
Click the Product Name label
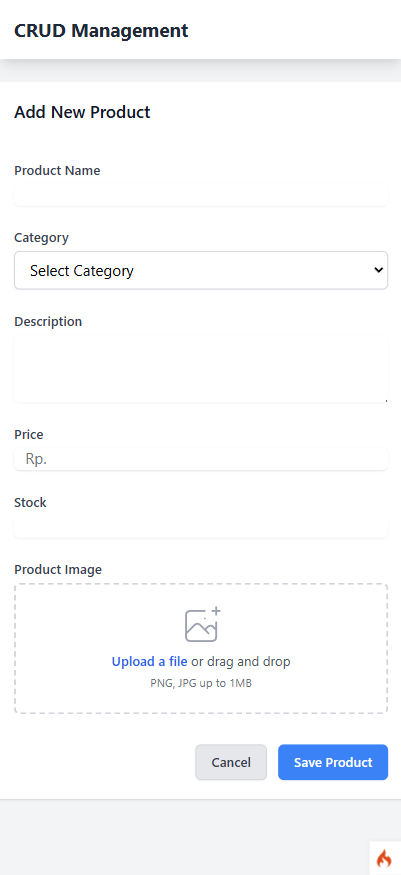point(57,171)
